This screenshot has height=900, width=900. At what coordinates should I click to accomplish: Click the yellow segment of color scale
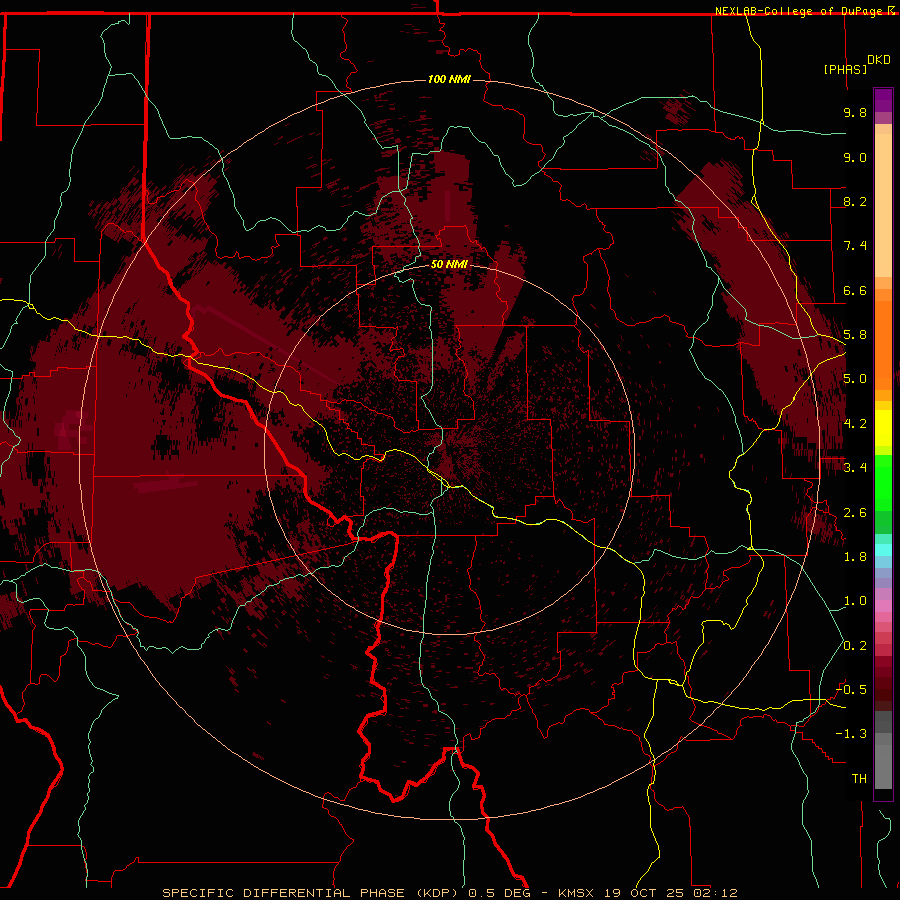(883, 428)
